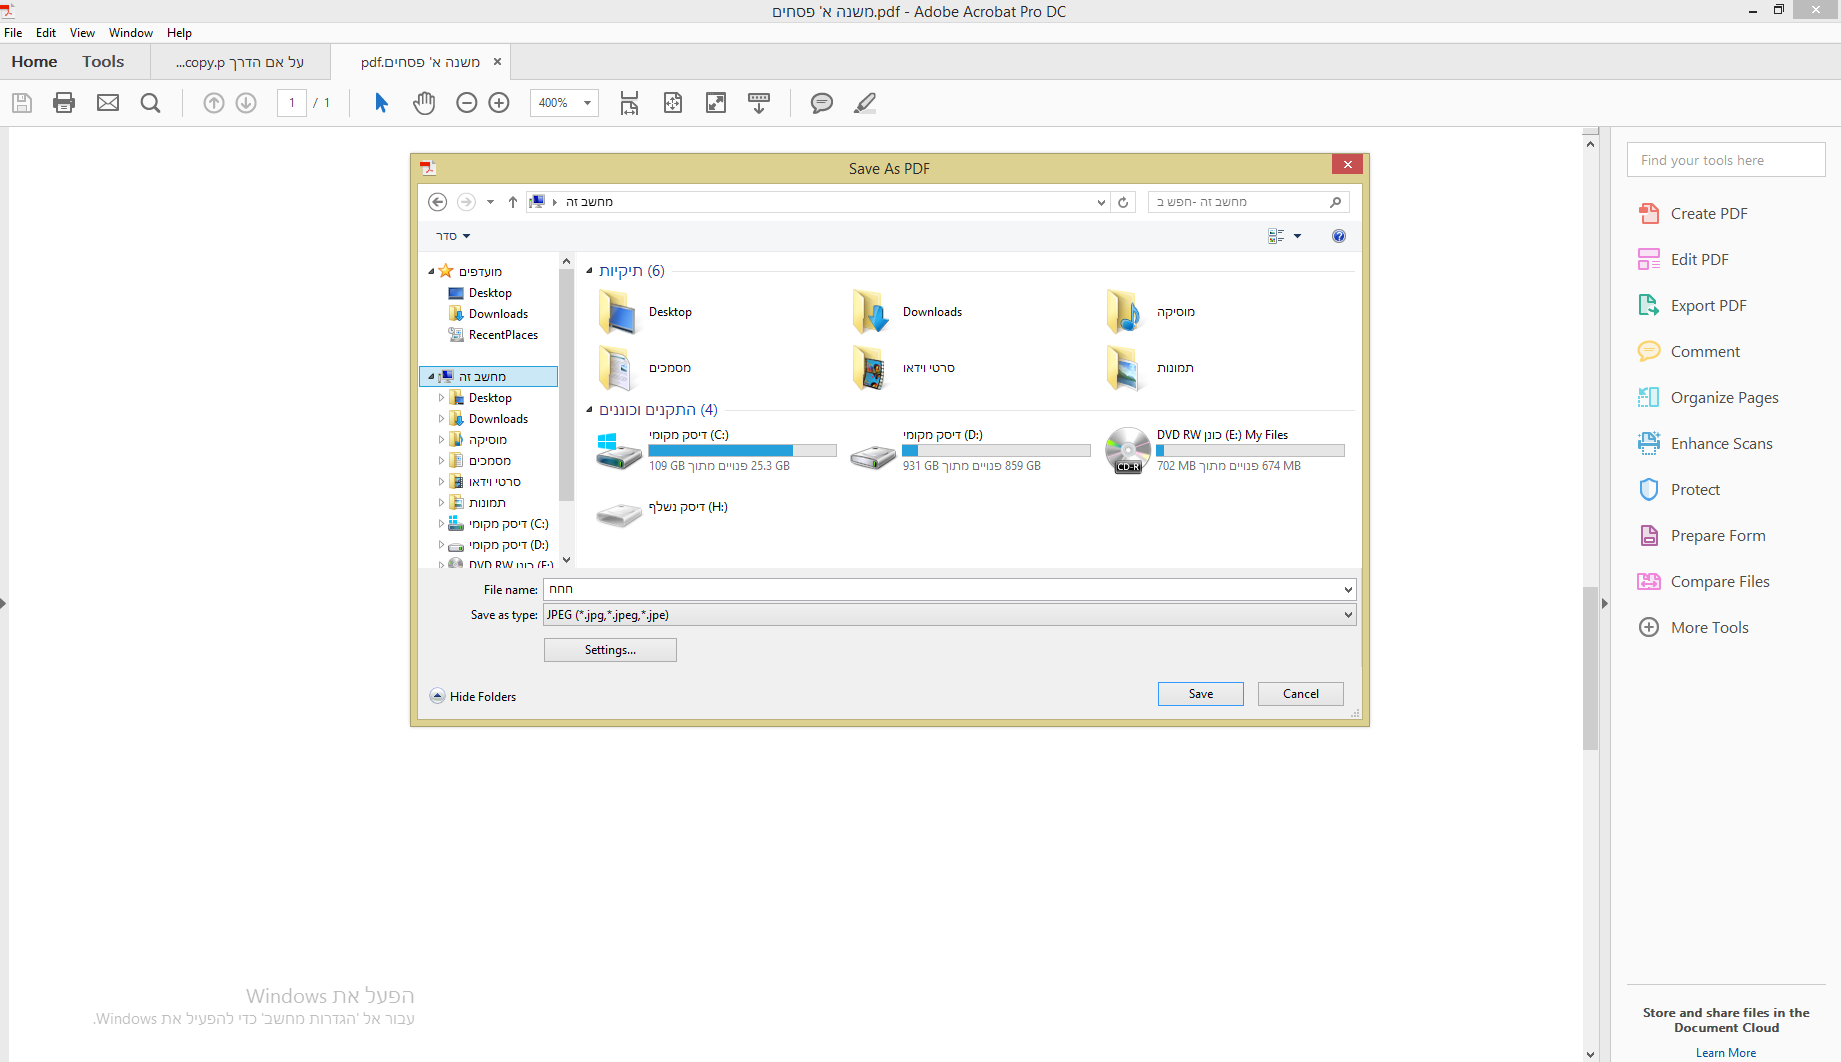The image size is (1841, 1062).
Task: Click the Zoom In plus icon
Action: pos(499,103)
